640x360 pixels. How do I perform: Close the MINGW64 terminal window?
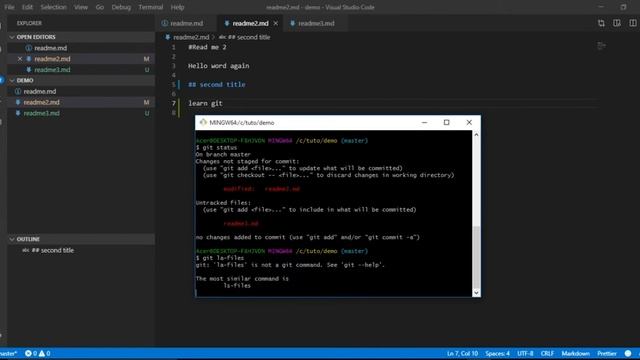pos(469,122)
